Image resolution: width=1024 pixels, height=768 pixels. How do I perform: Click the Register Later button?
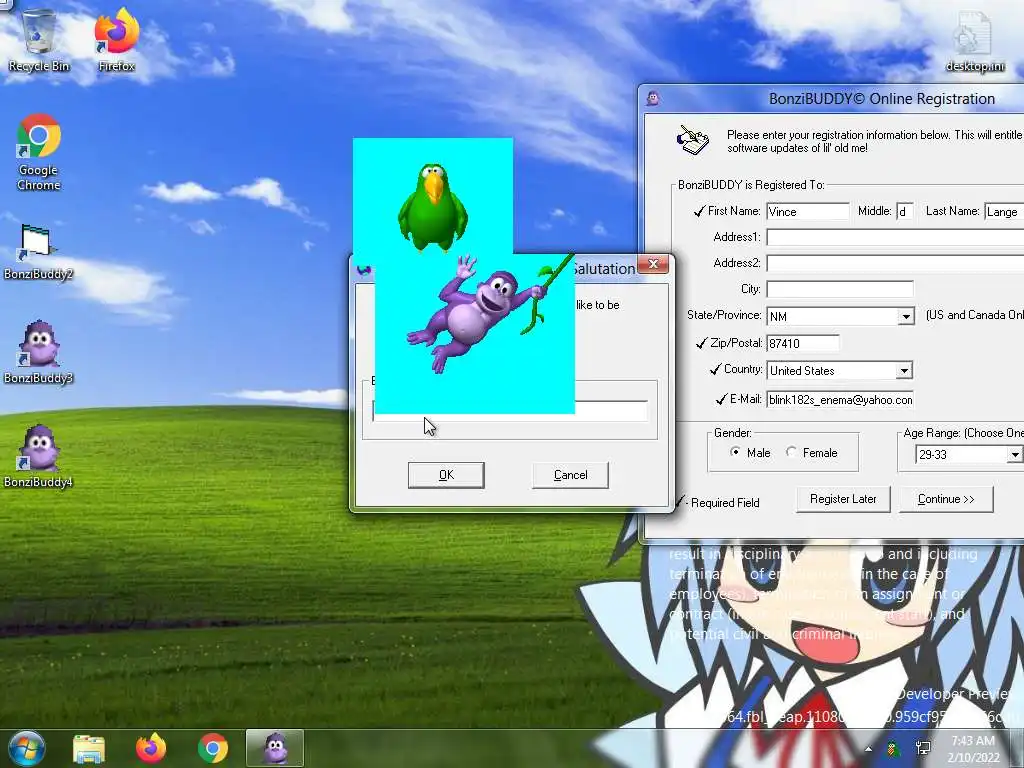[843, 499]
